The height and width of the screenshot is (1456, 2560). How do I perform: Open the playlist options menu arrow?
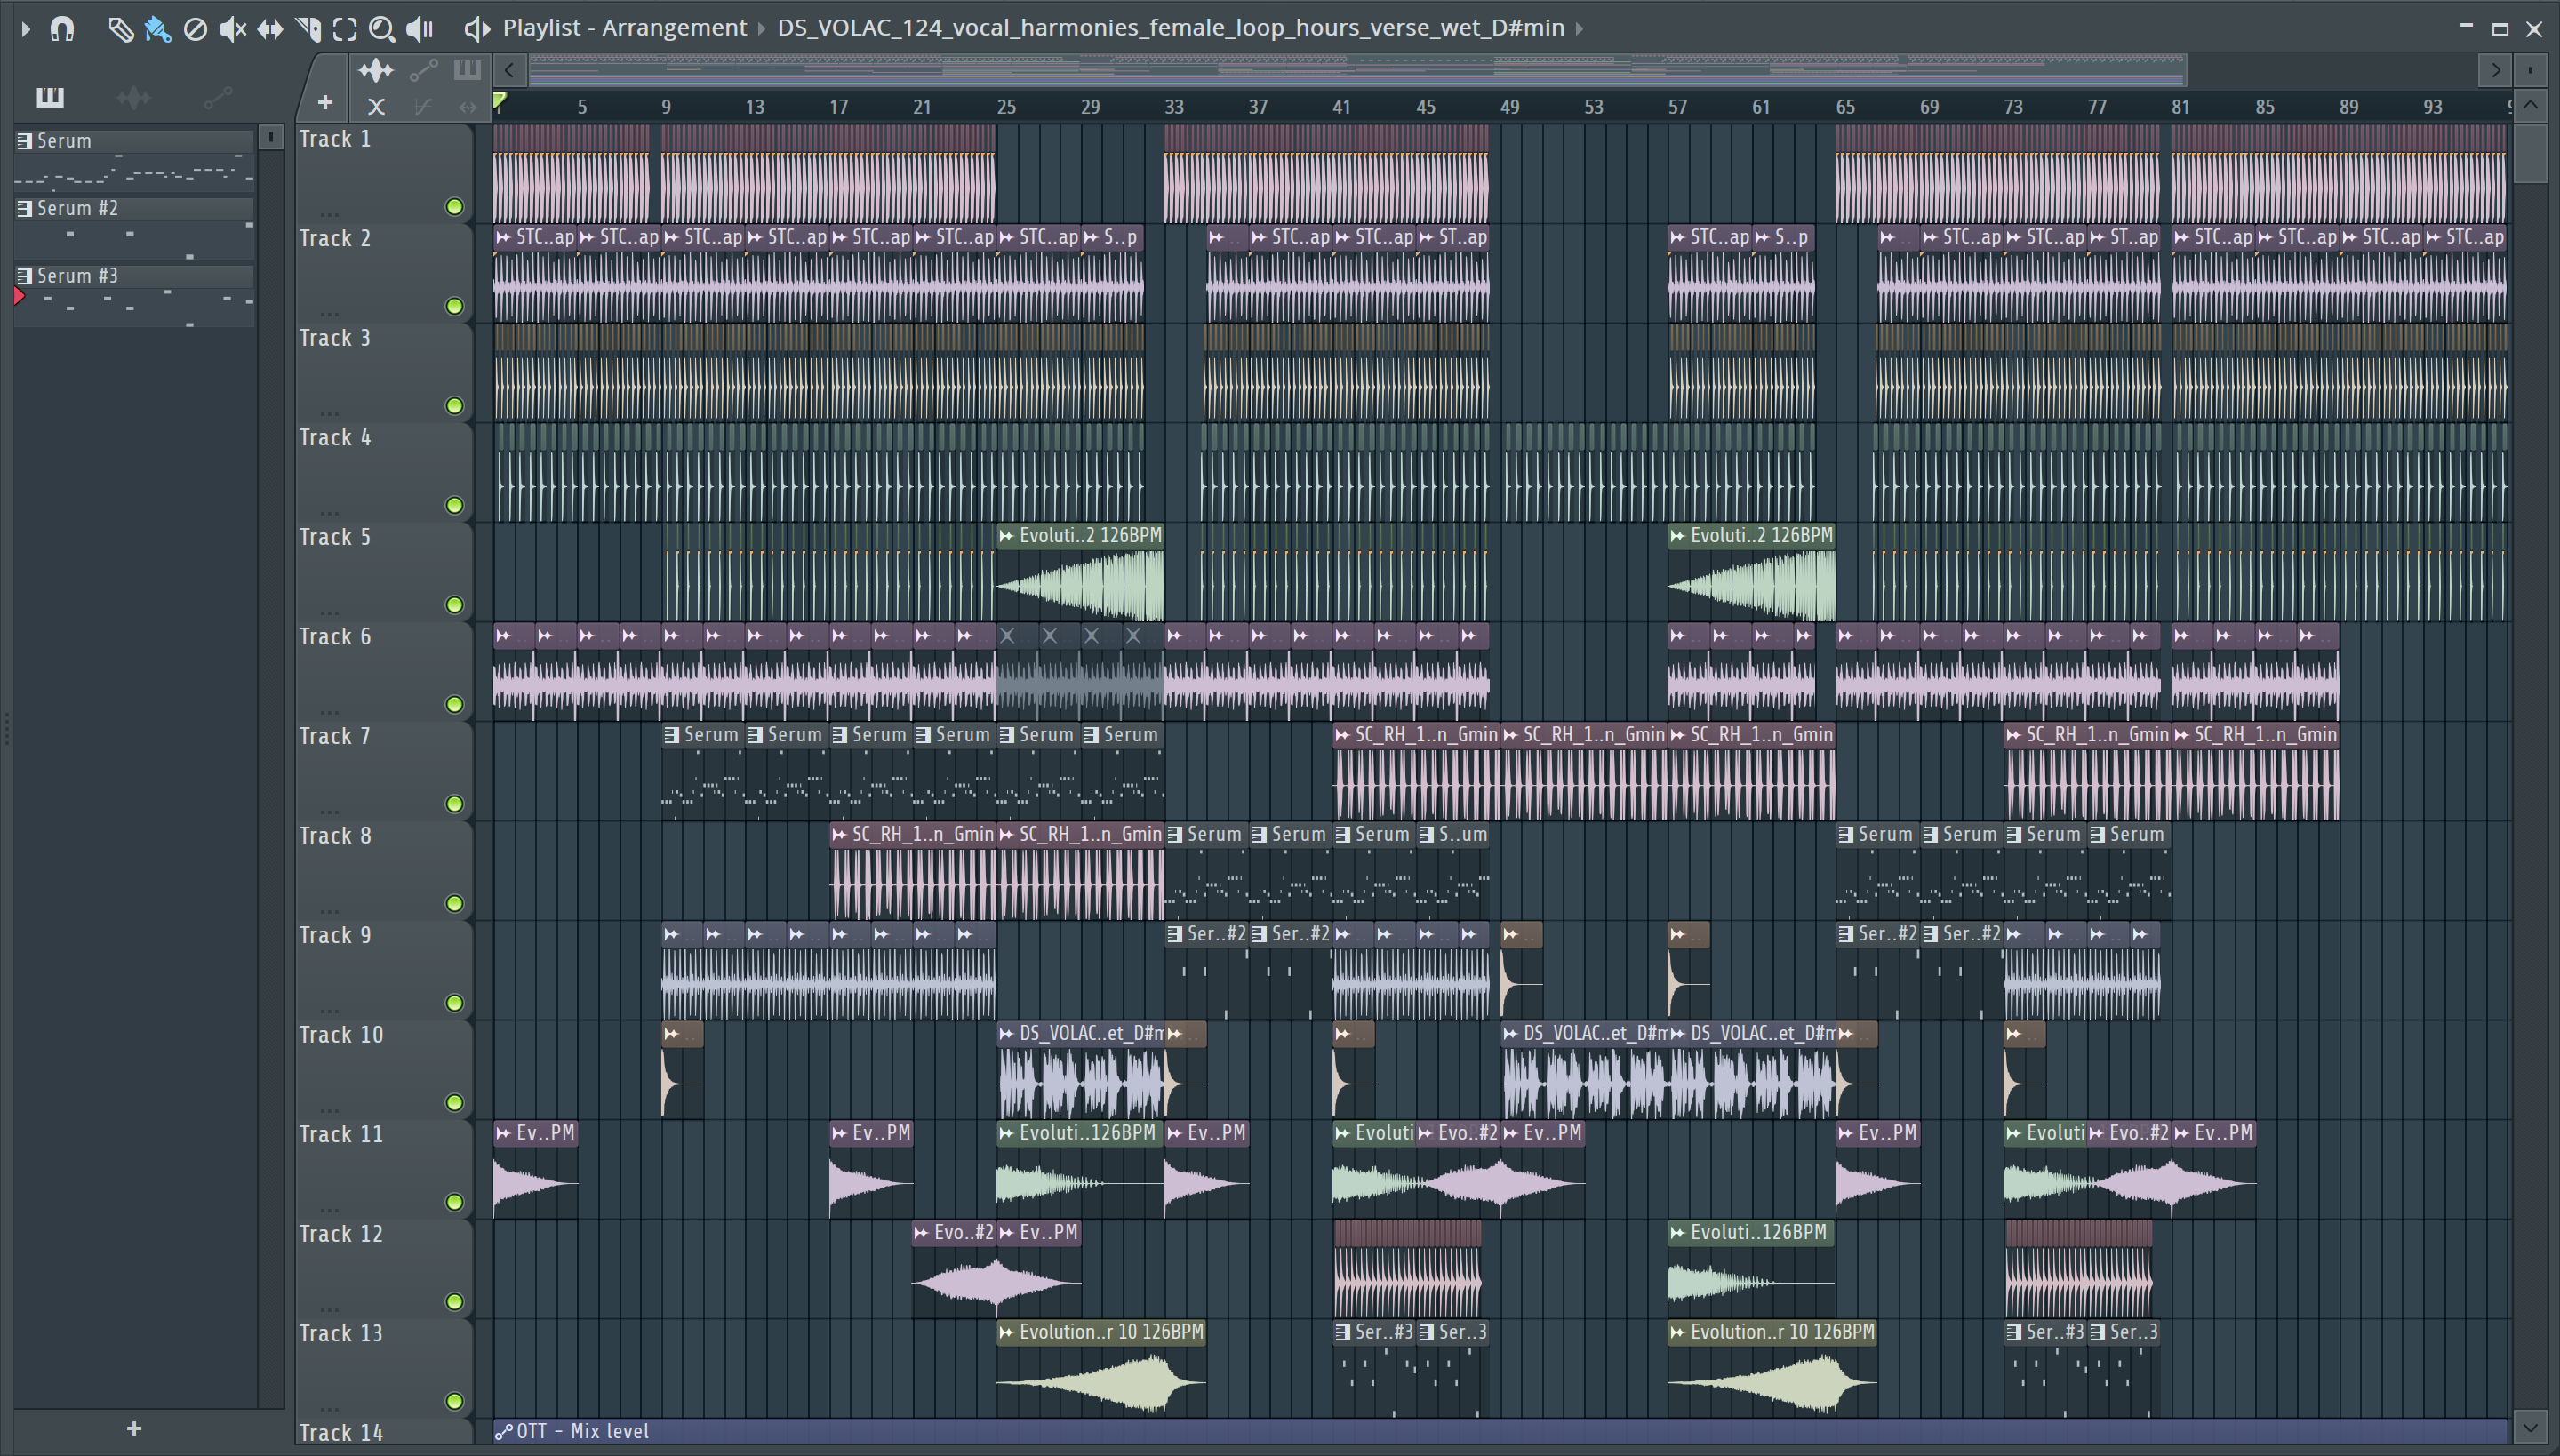pyautogui.click(x=25, y=29)
